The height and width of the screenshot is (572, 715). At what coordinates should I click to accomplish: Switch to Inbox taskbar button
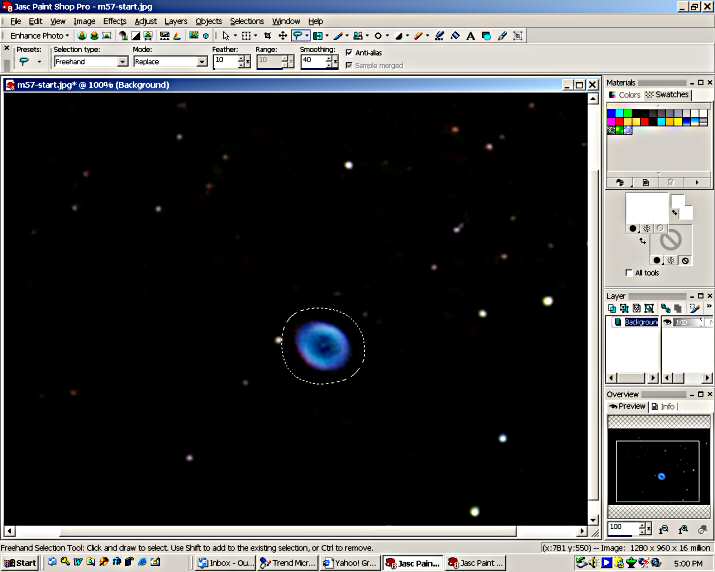click(225, 563)
